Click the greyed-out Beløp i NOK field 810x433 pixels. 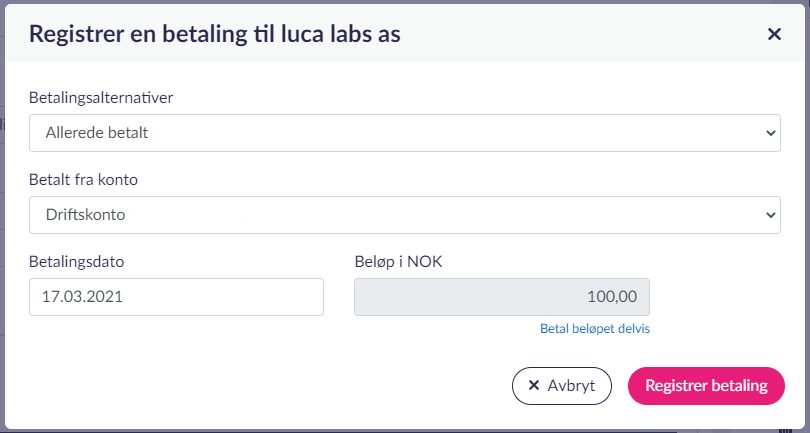pyautogui.click(x=501, y=297)
